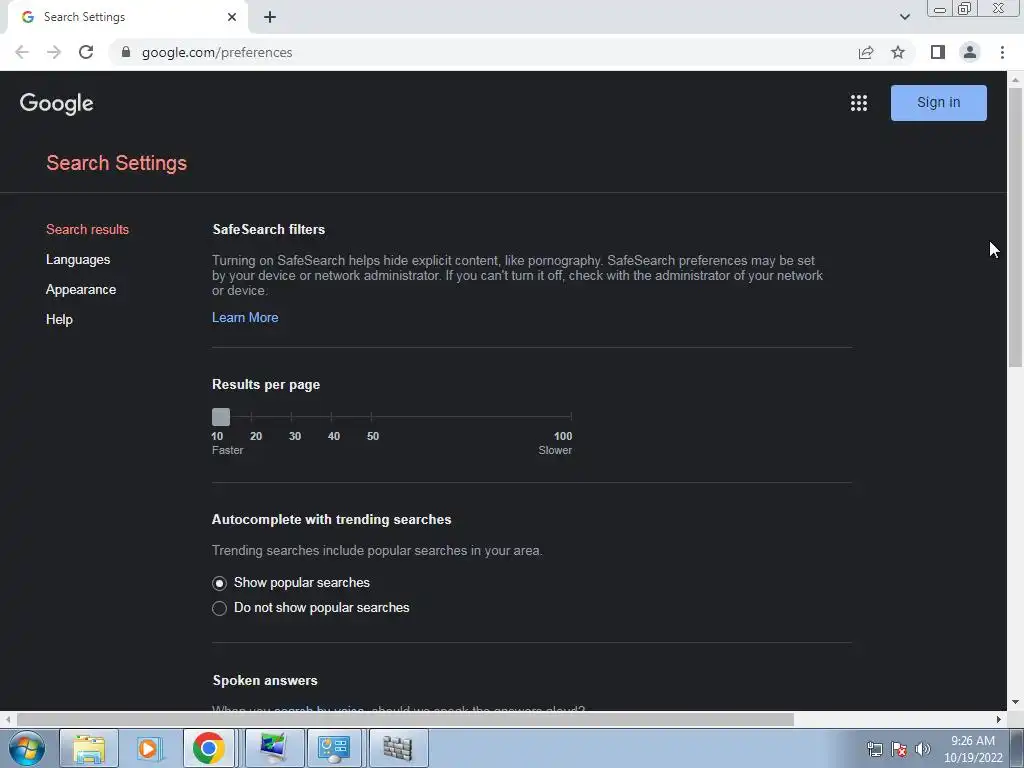Open the Help section
Viewport: 1024px width, 768px height.
(59, 319)
